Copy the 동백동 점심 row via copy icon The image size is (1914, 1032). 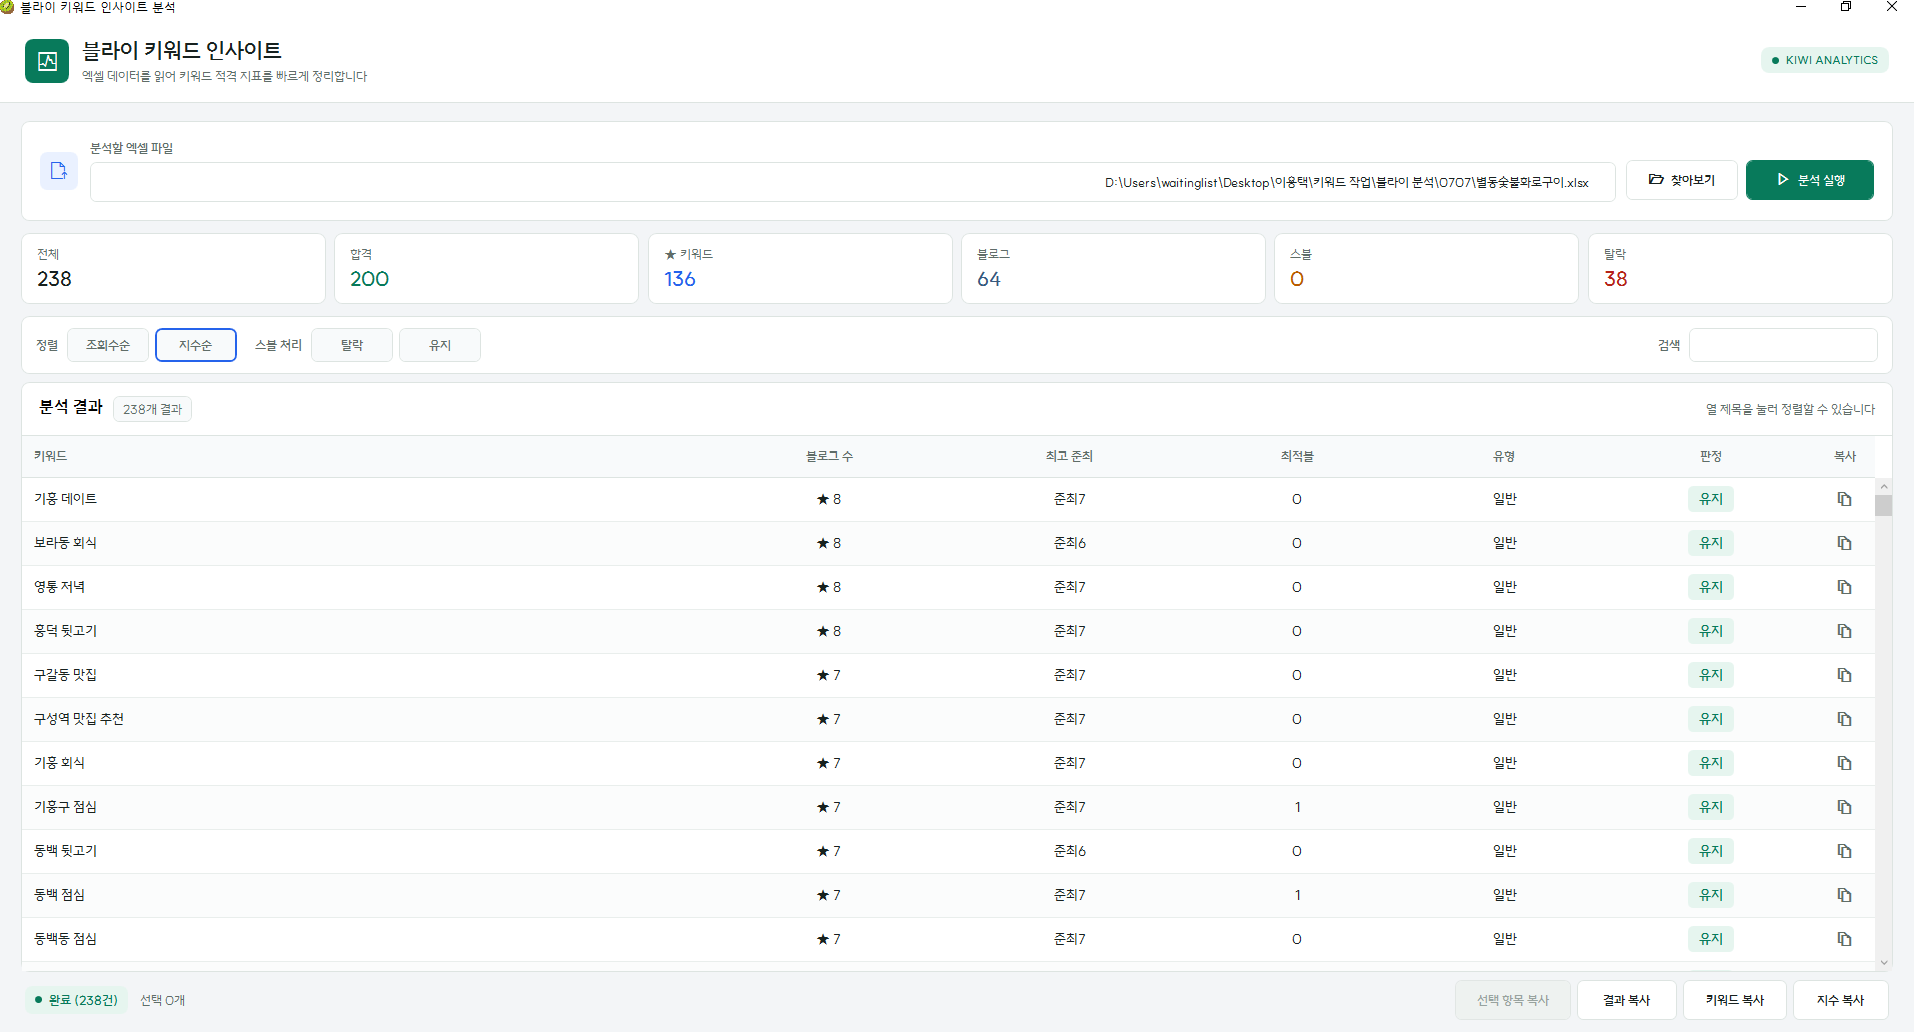pos(1844,939)
